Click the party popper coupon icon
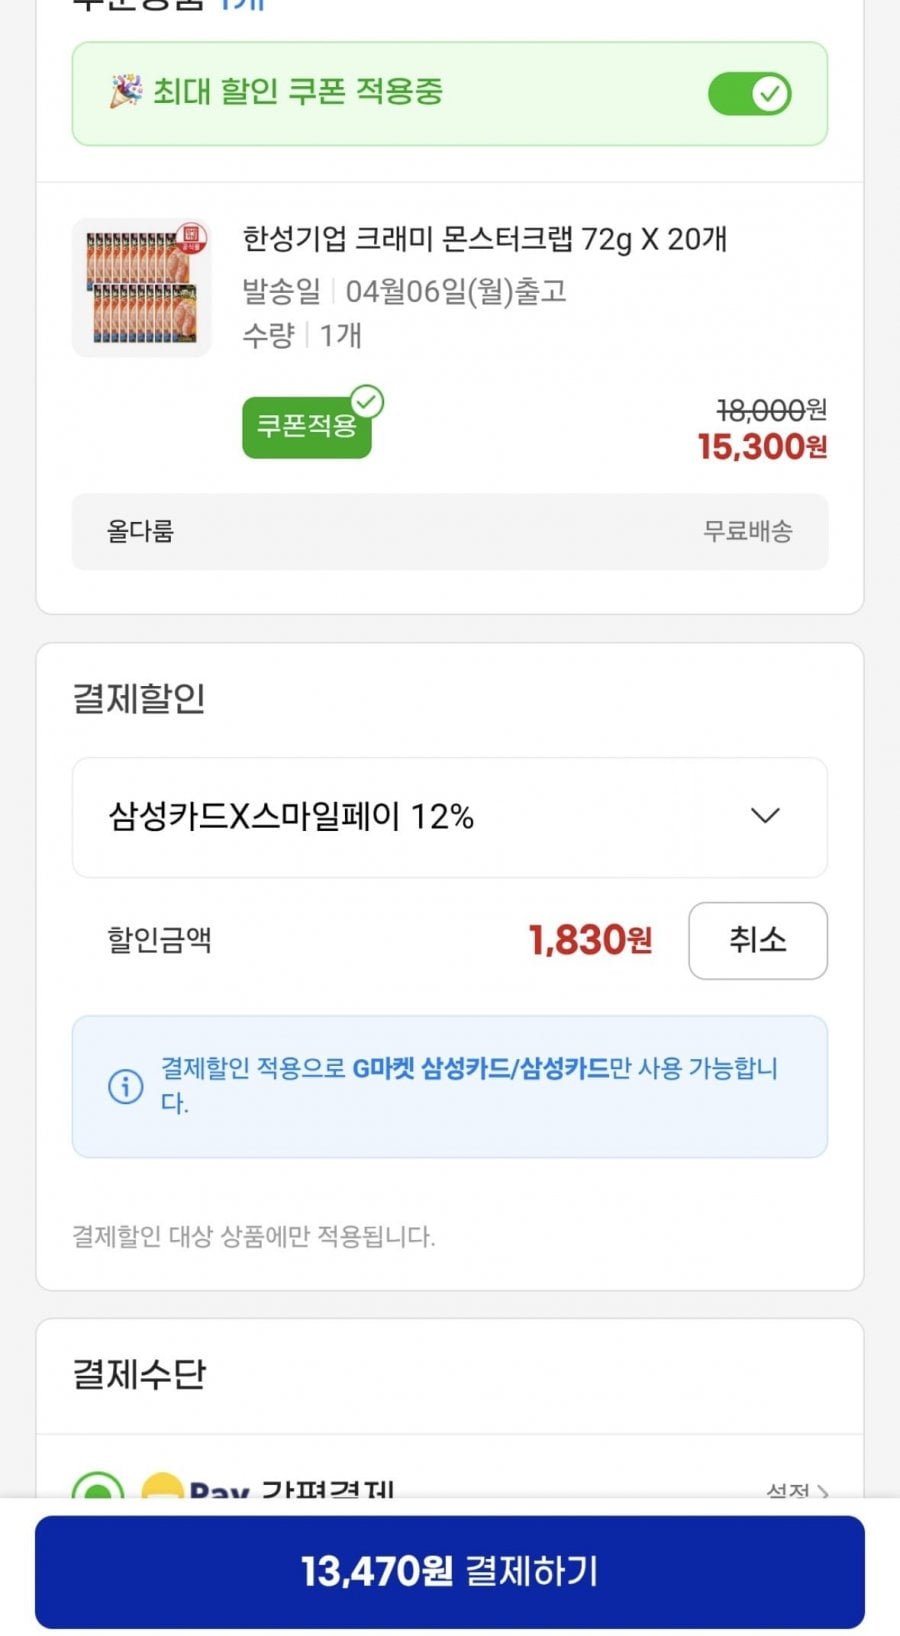The image size is (900, 1636). click(125, 92)
